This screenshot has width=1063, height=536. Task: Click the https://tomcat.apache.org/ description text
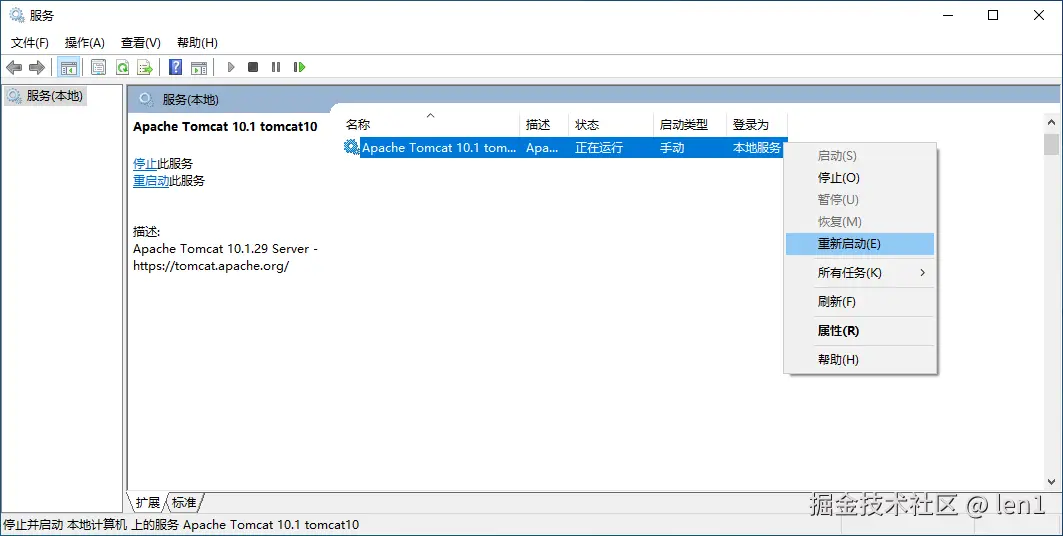click(211, 266)
